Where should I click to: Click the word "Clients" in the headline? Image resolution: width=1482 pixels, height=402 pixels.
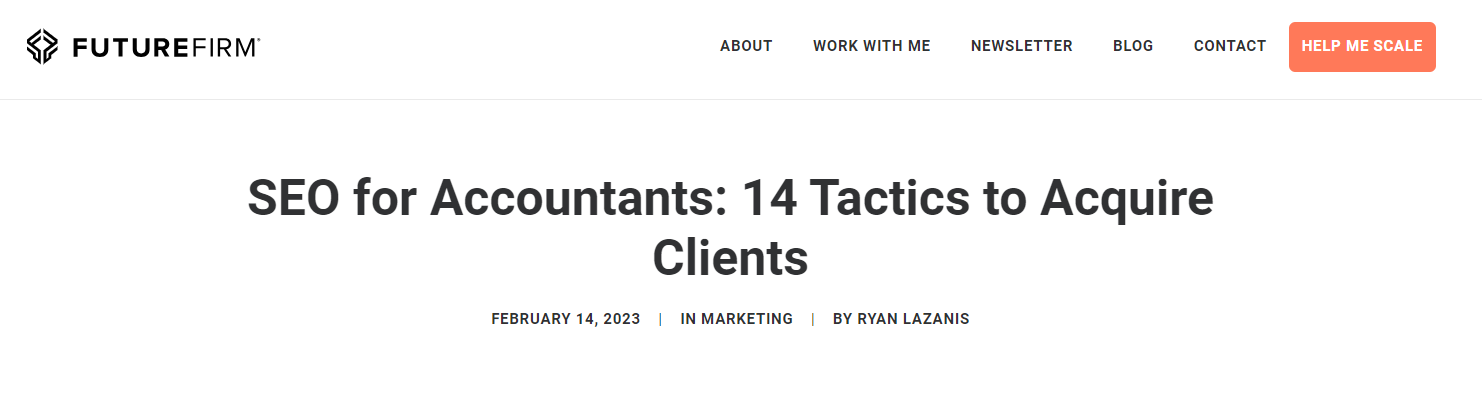coord(730,258)
